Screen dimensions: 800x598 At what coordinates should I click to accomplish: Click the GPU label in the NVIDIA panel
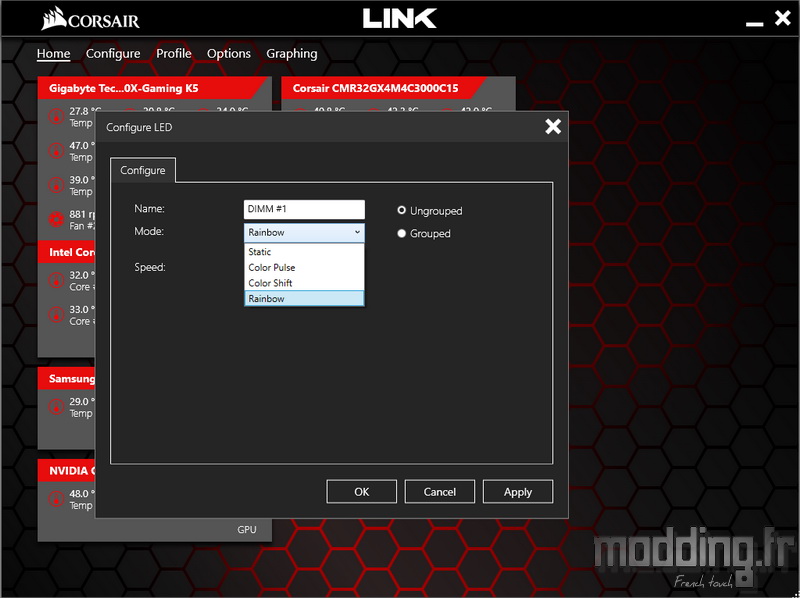point(247,530)
